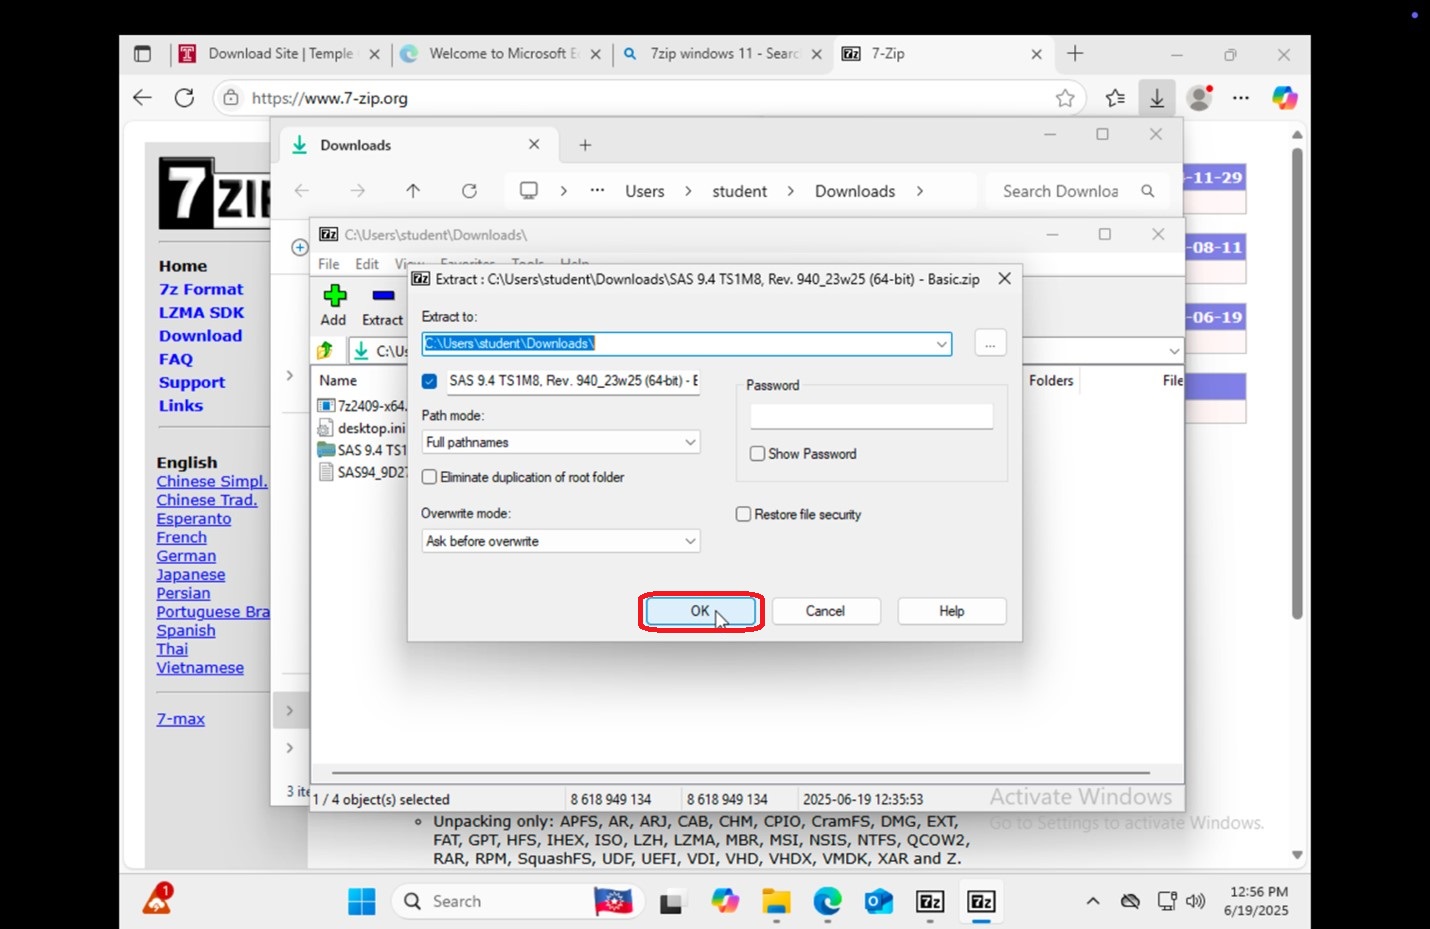Click the up-folder icon in 7-Zip
The image size is (1430, 929).
pyautogui.click(x=325, y=351)
